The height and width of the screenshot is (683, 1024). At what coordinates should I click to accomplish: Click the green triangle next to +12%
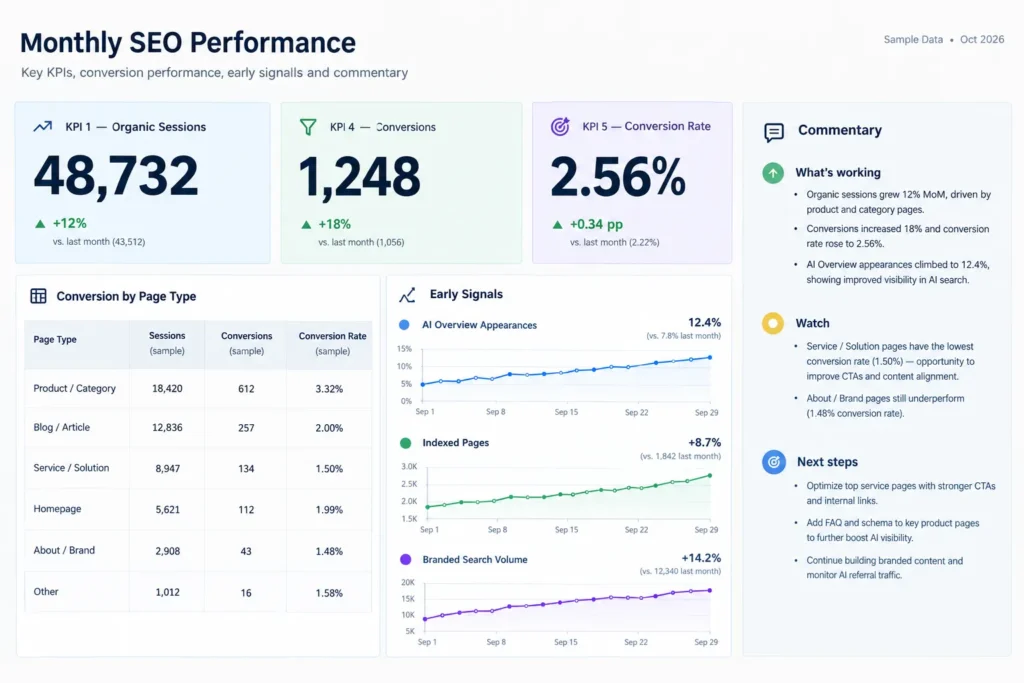click(x=40, y=224)
